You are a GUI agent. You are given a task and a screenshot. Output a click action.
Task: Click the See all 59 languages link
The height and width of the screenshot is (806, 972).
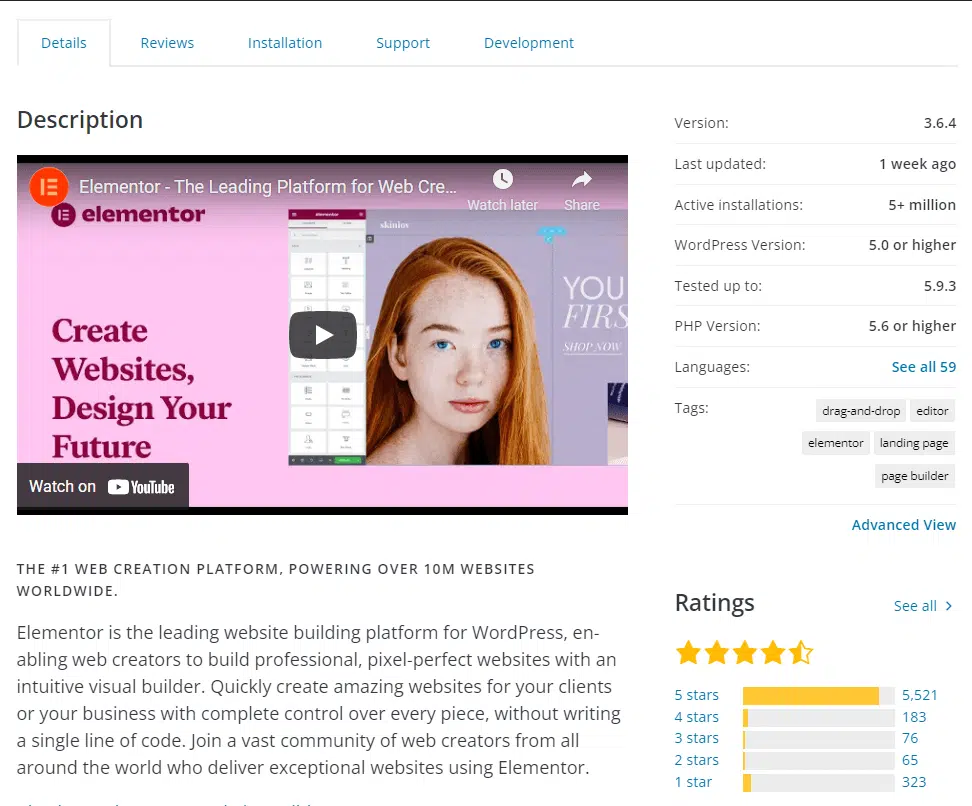923,366
